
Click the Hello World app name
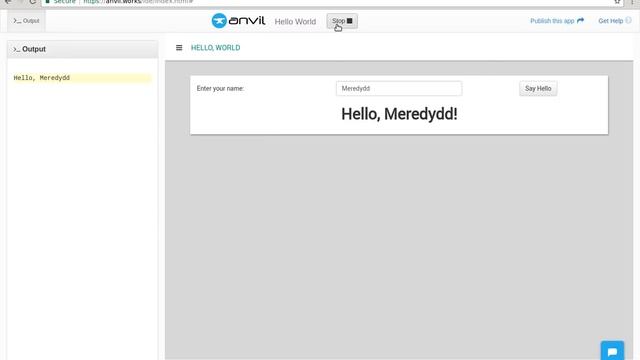295,22
